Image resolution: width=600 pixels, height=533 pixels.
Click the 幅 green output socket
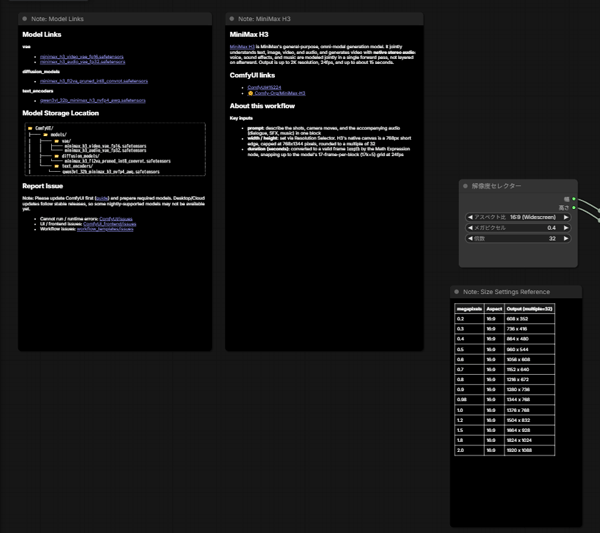point(574,199)
